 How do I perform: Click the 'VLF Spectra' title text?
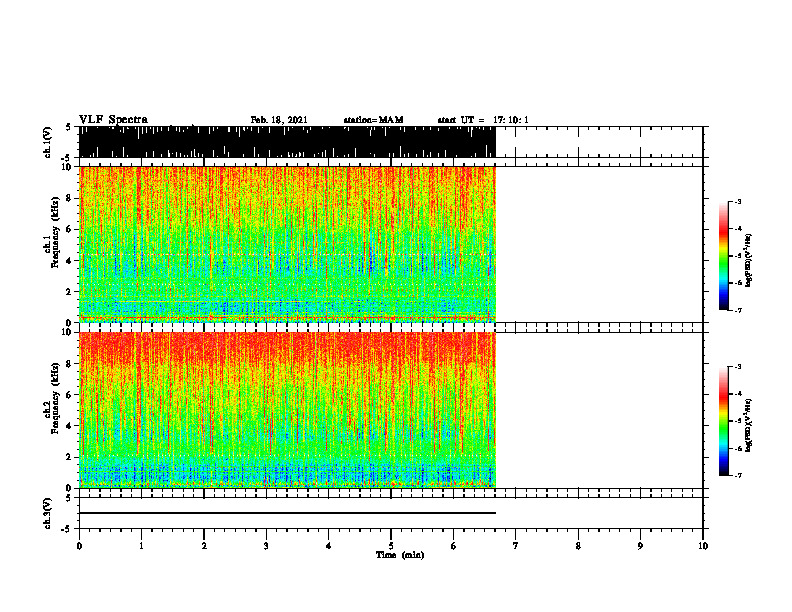(113, 120)
